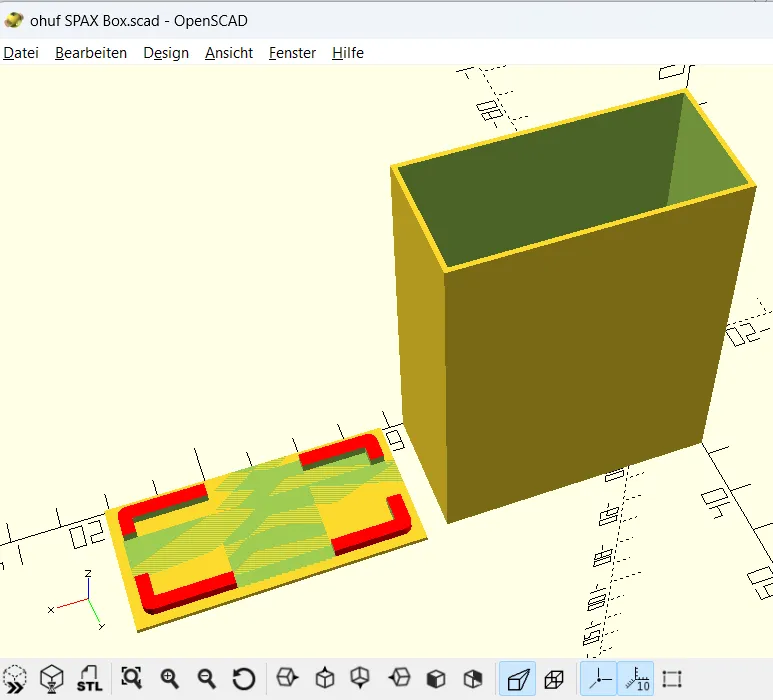Open the Bearbeiten menu

click(91, 53)
